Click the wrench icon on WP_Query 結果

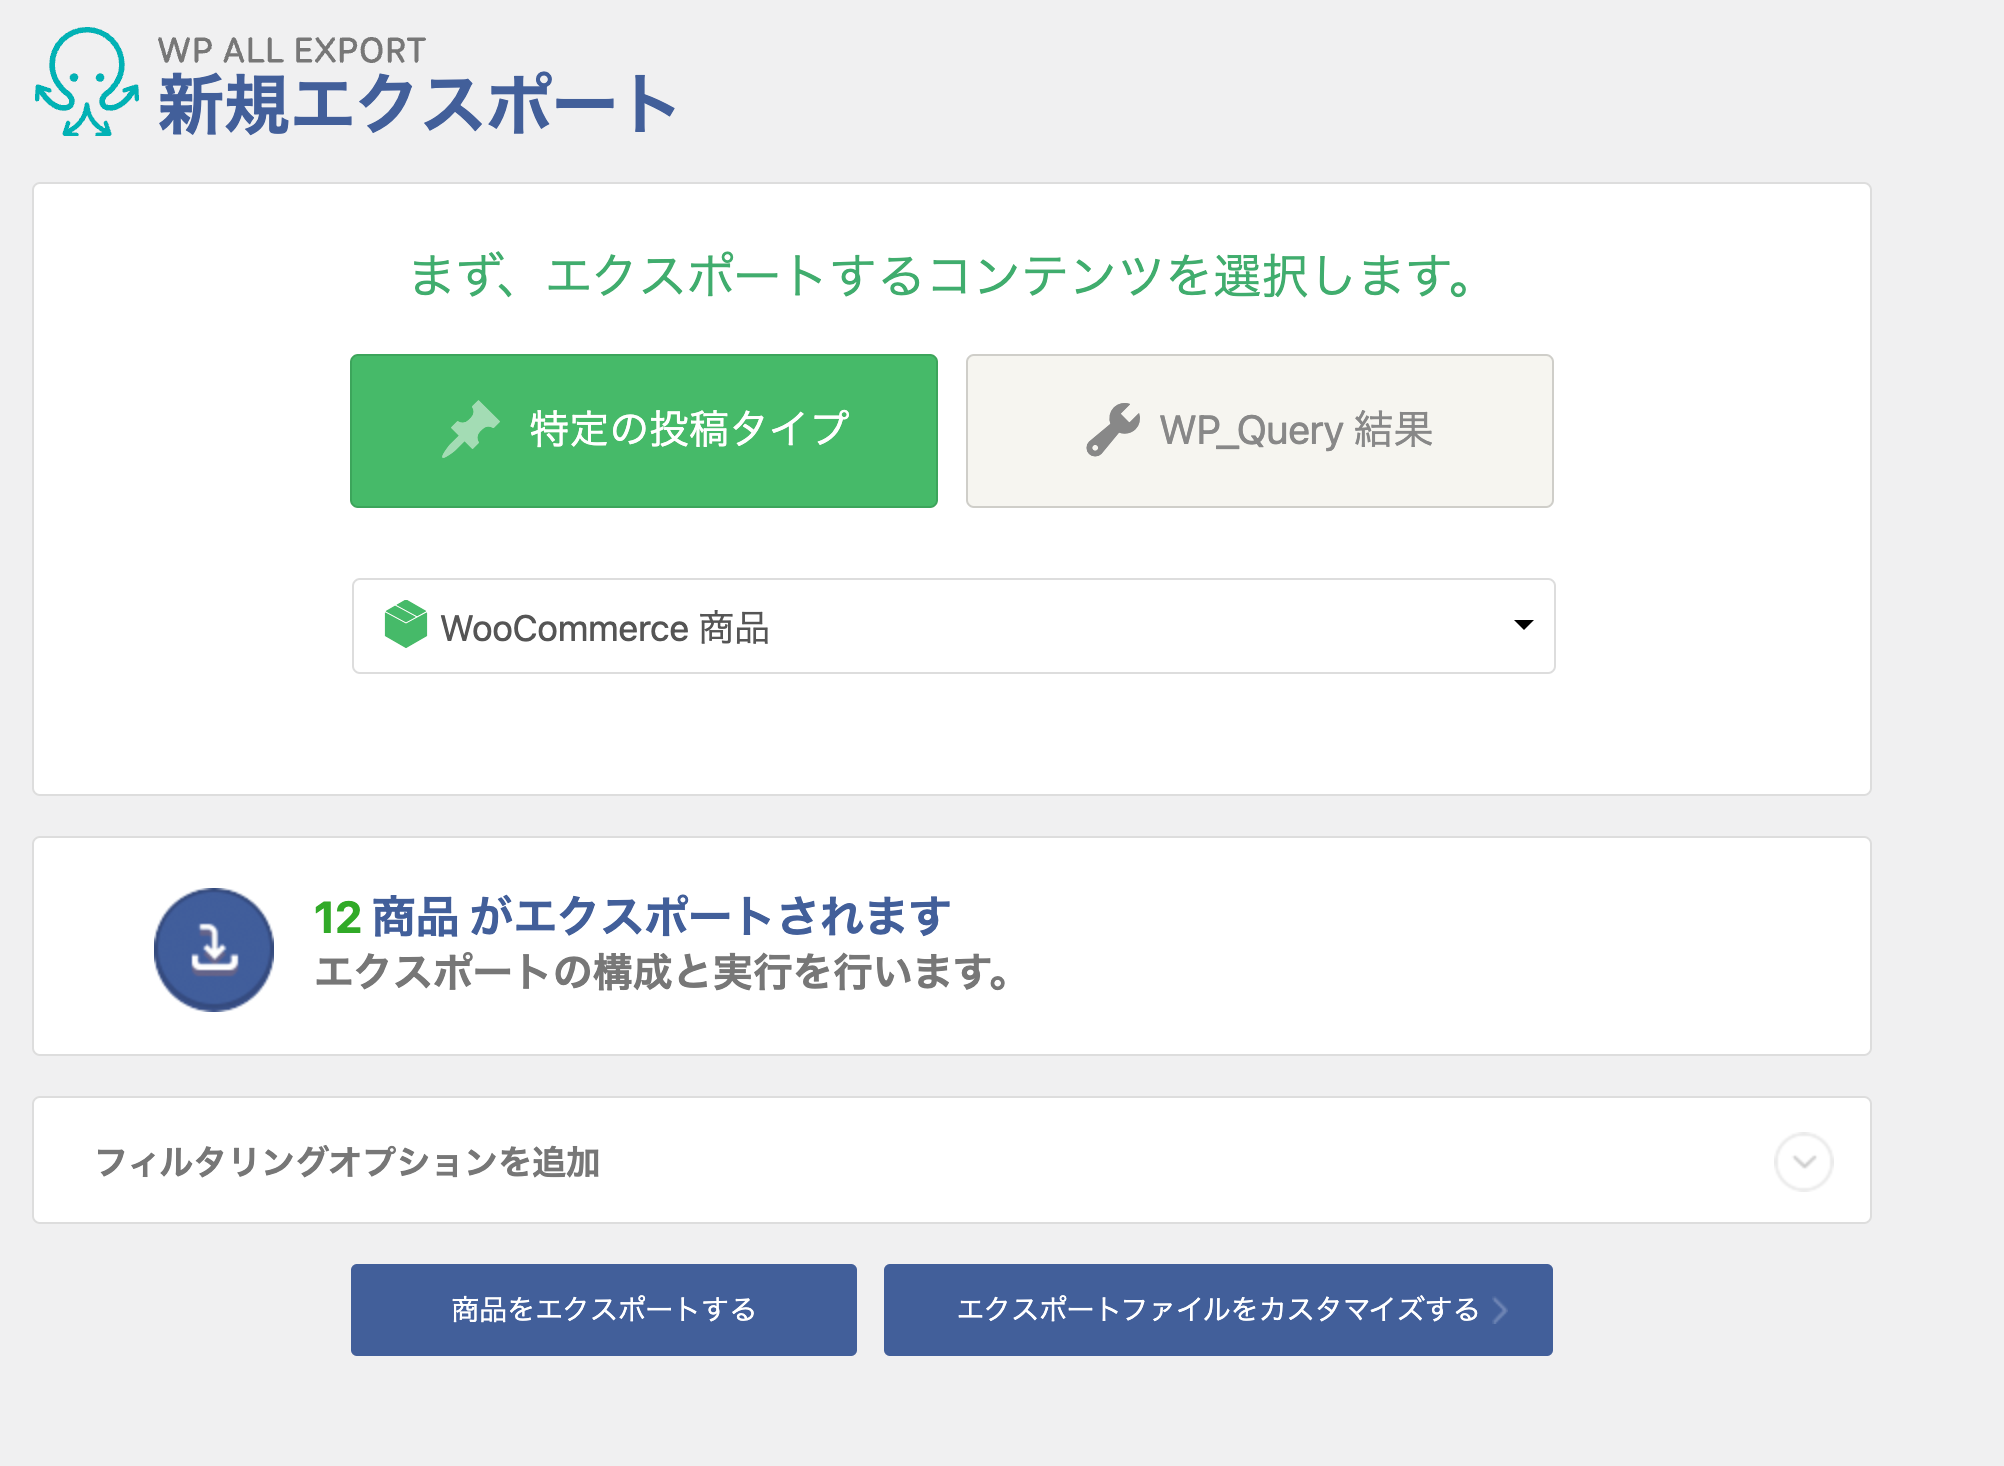[x=1113, y=430]
